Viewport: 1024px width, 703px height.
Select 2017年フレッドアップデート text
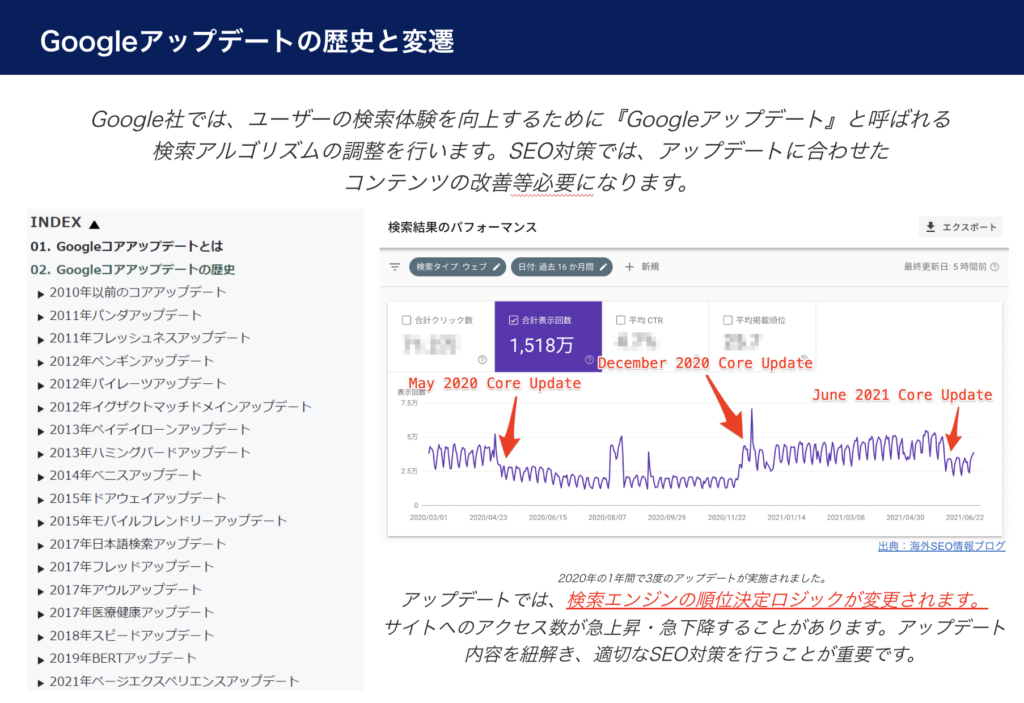coord(132,566)
